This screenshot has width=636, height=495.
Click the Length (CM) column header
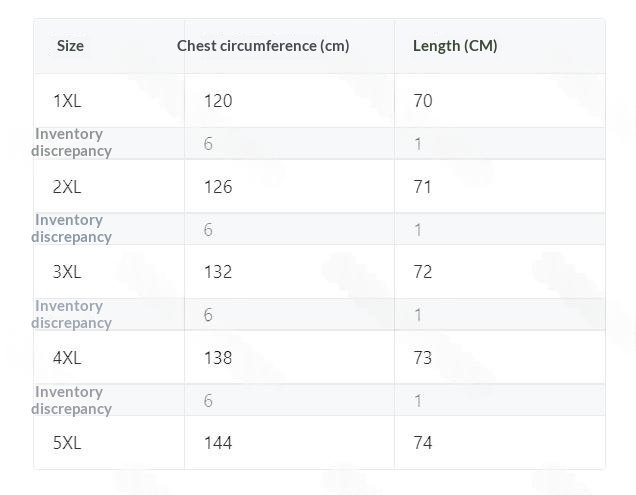coord(455,46)
